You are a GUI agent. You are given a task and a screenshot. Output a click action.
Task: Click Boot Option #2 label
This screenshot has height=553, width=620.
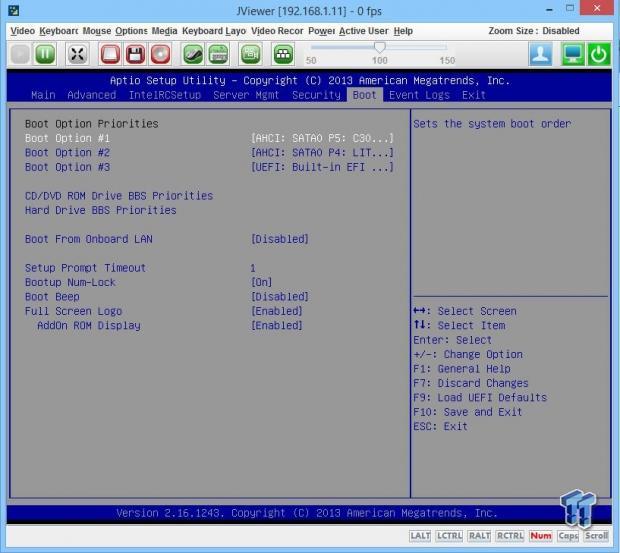[x=67, y=153]
